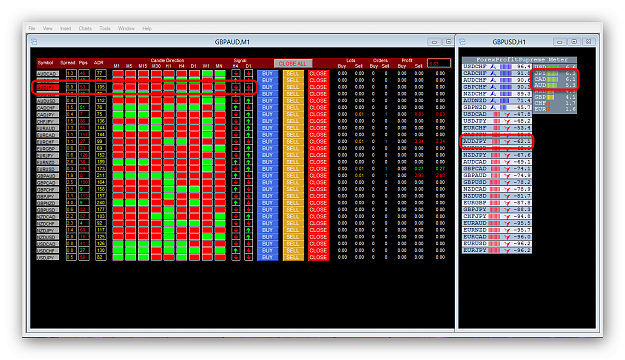Click BUY in the EURUSD row

267,169
